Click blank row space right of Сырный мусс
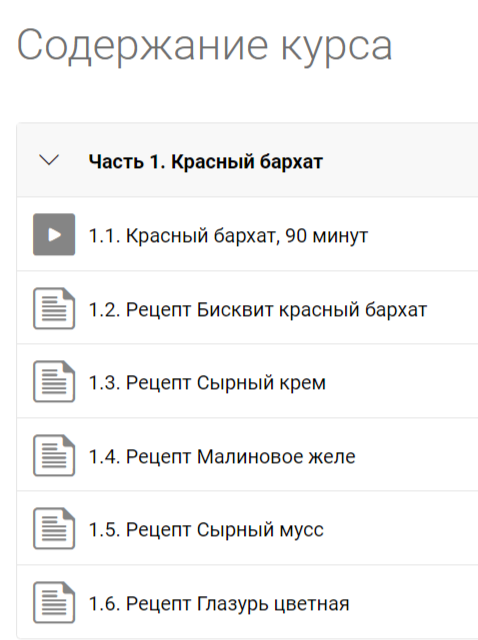478x640 pixels. [x=402, y=529]
